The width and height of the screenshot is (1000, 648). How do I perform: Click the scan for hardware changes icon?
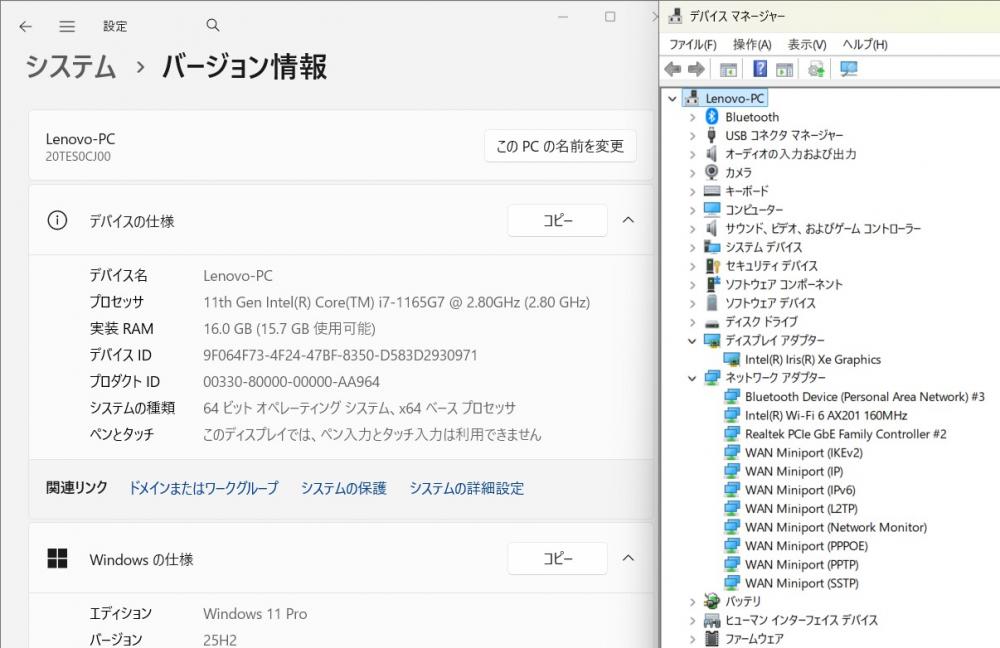[x=849, y=69]
